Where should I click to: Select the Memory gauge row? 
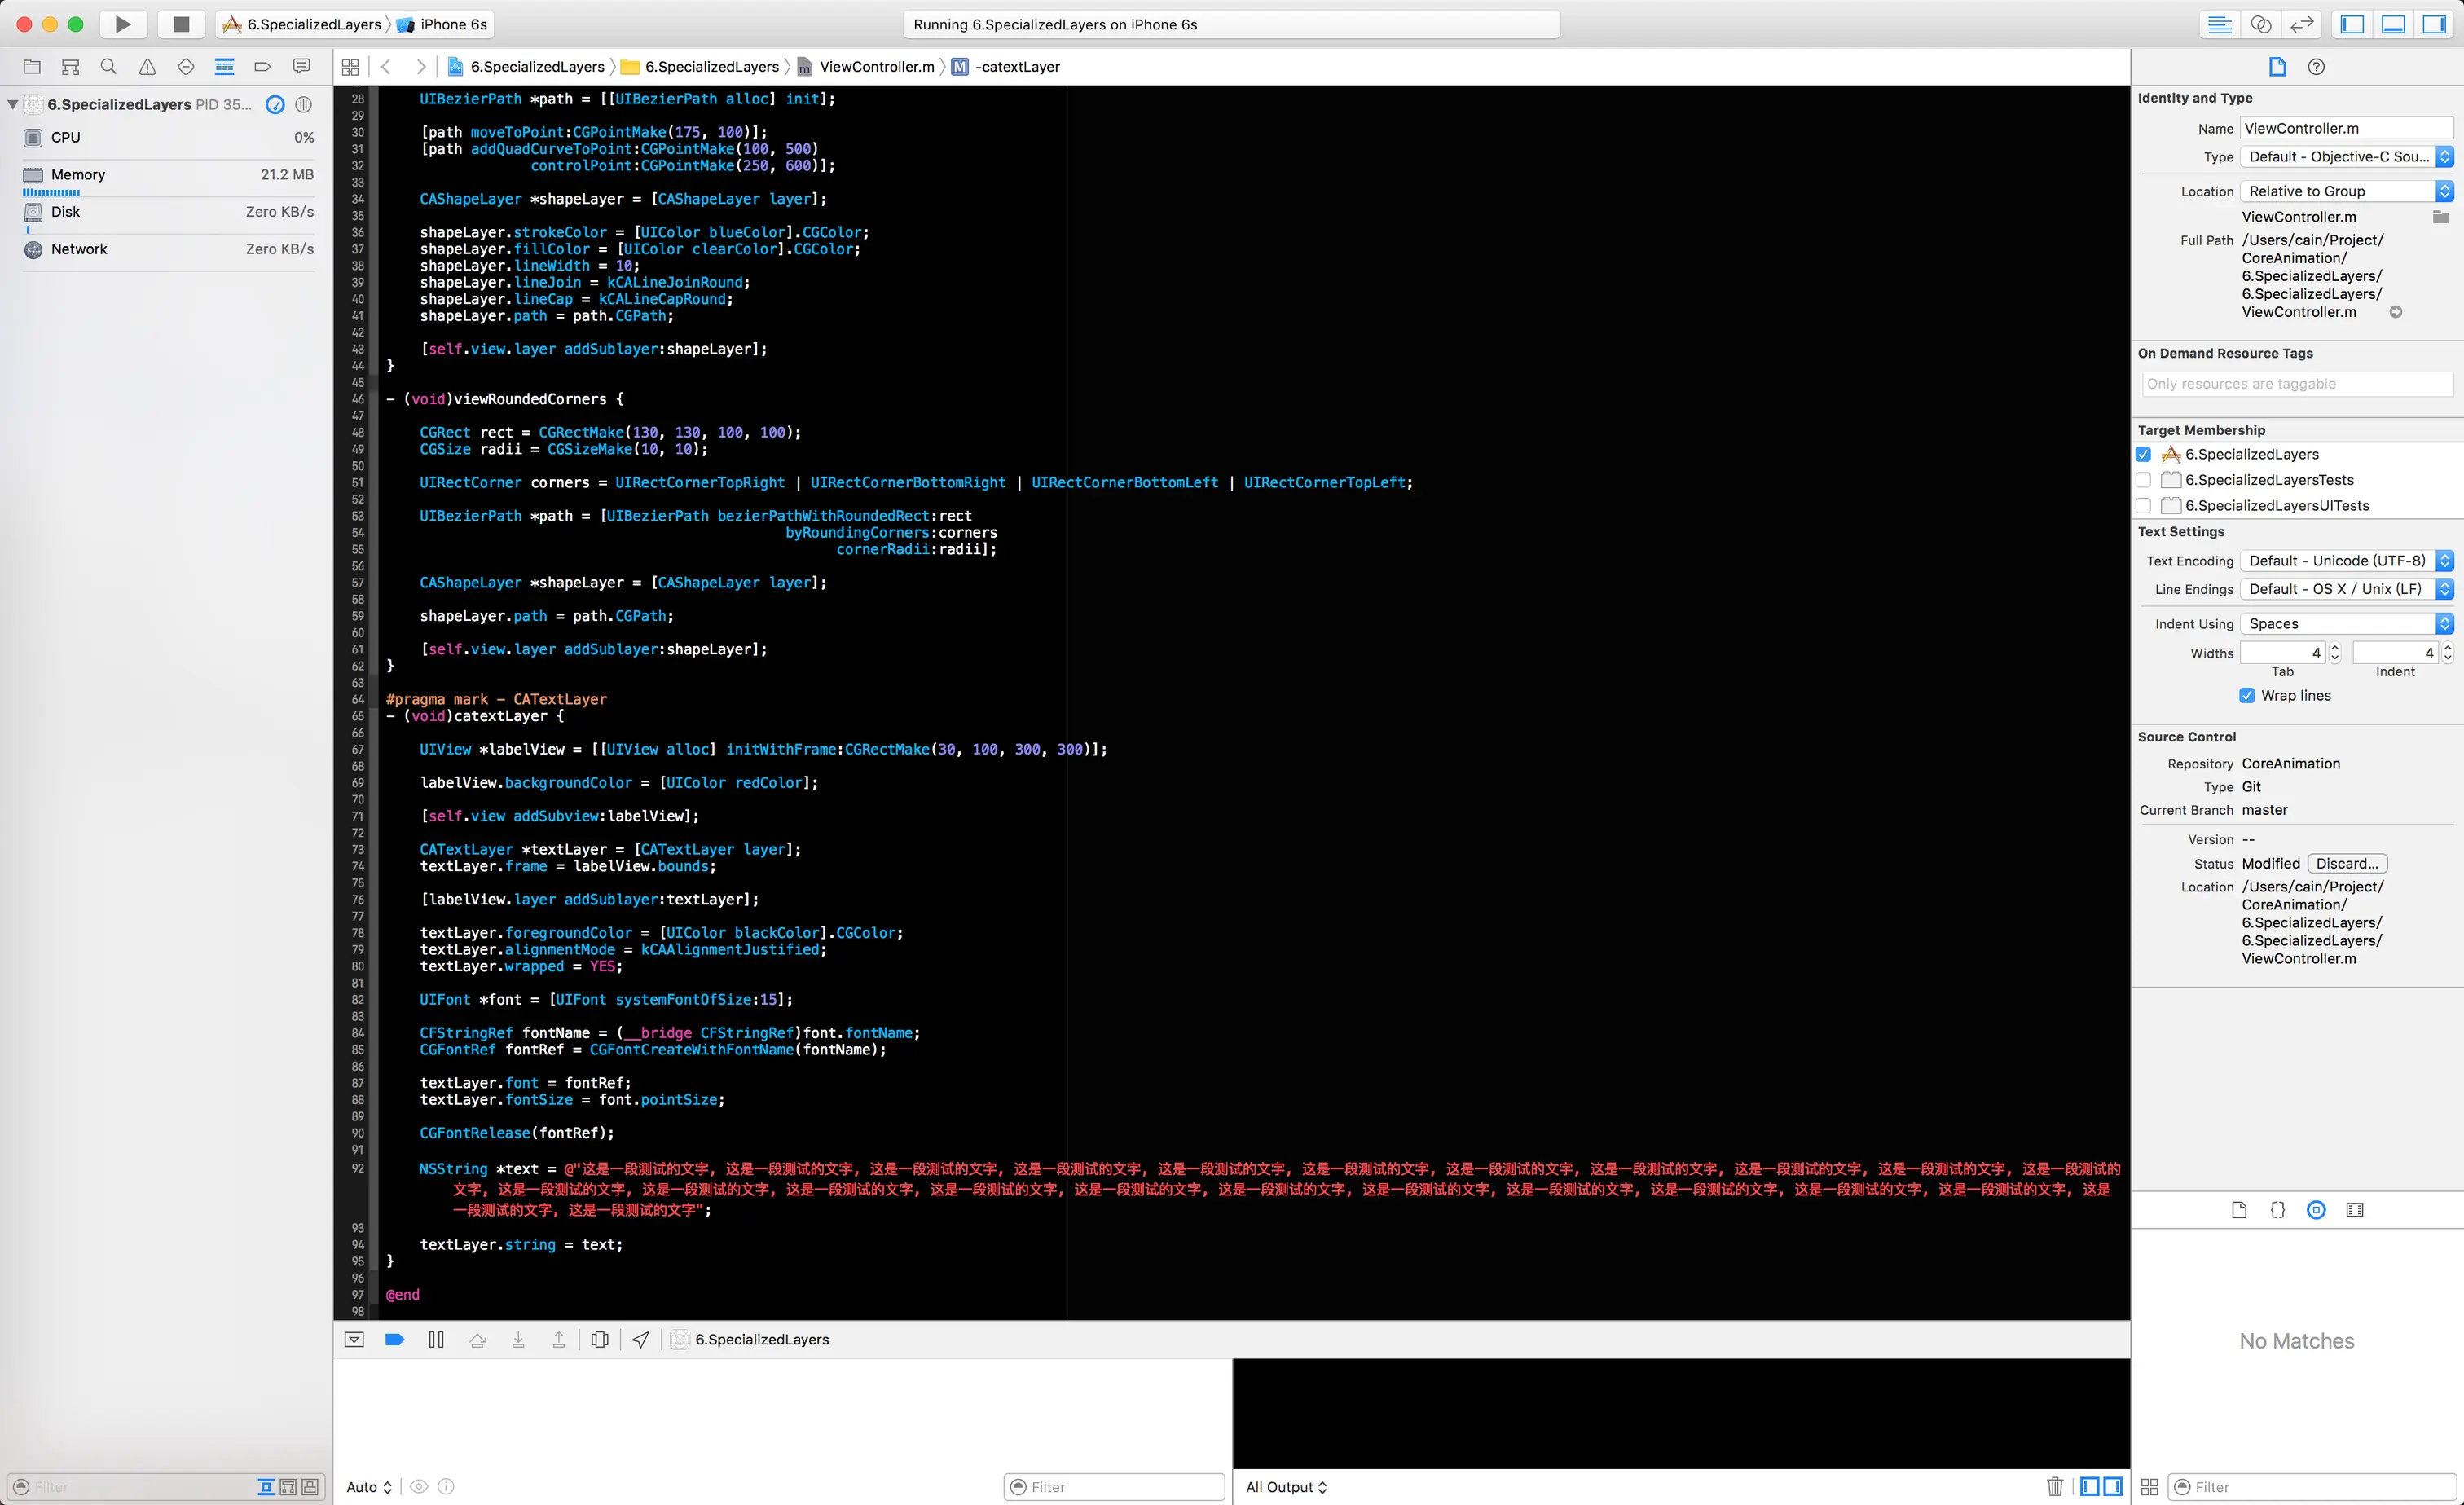(x=167, y=175)
